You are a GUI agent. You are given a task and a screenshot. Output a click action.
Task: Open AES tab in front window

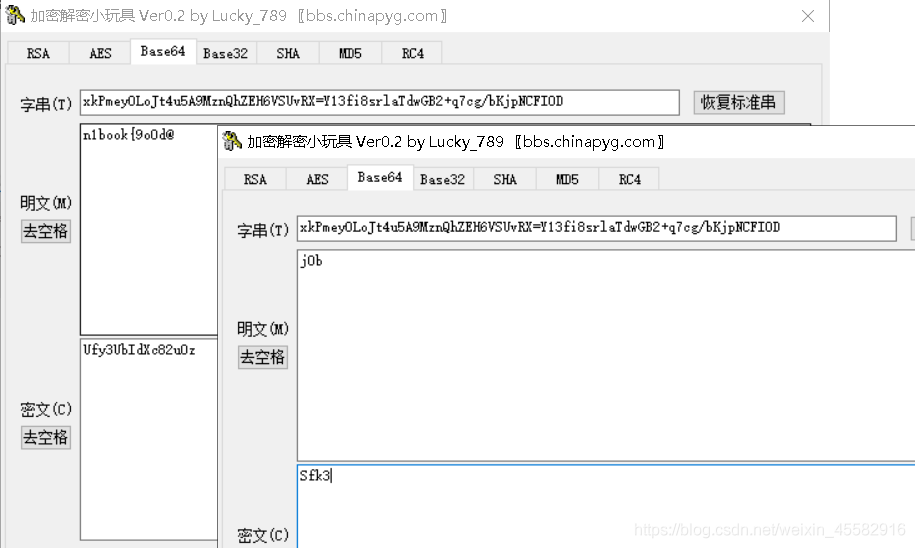[317, 179]
